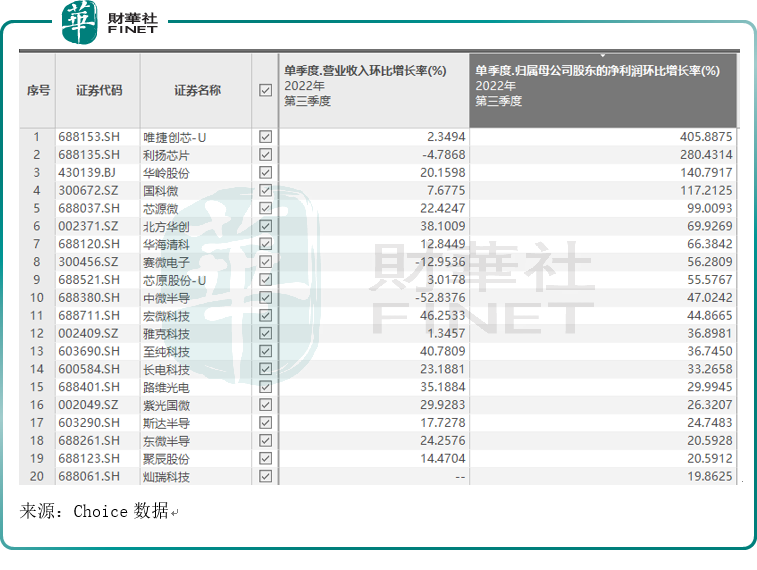Click the security name 雅克科技
The width and height of the screenshot is (757, 570).
[166, 334]
